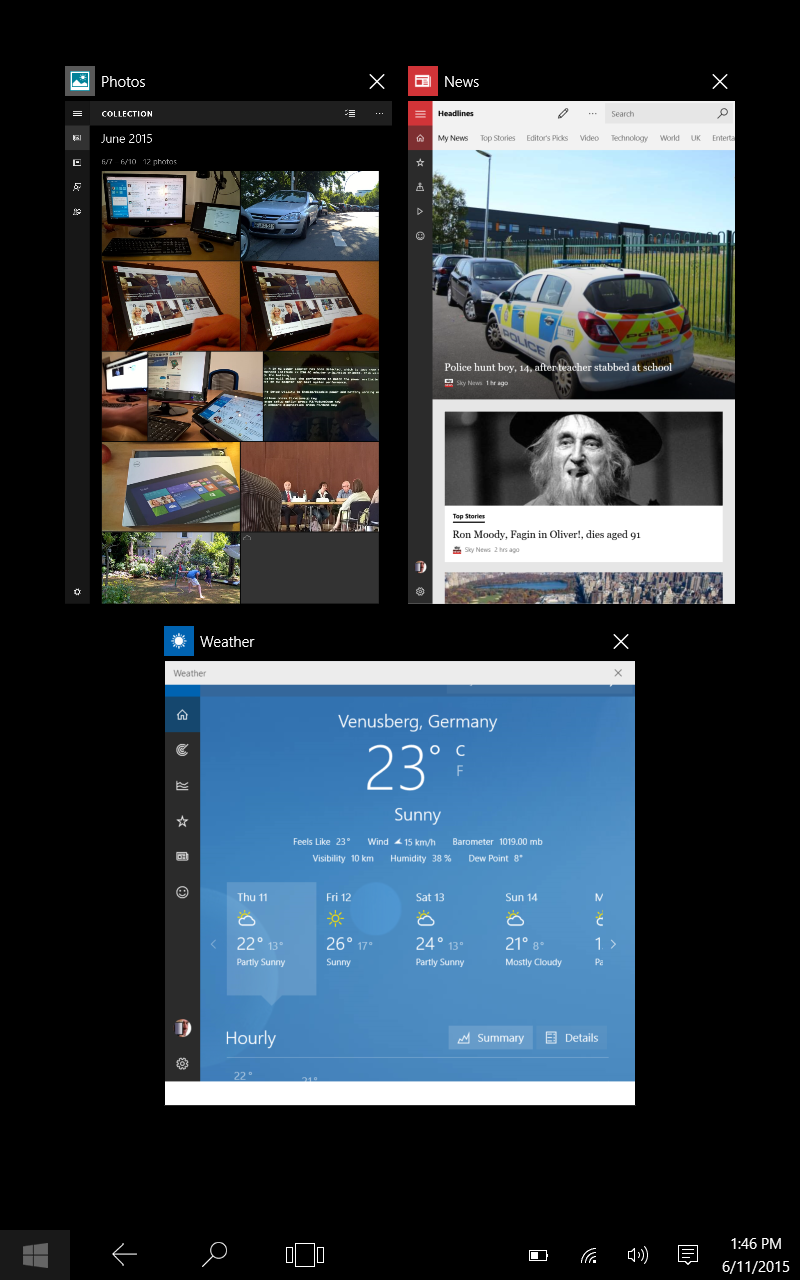This screenshot has width=800, height=1280.
Task: Click the News account avatar
Action: pos(420,567)
